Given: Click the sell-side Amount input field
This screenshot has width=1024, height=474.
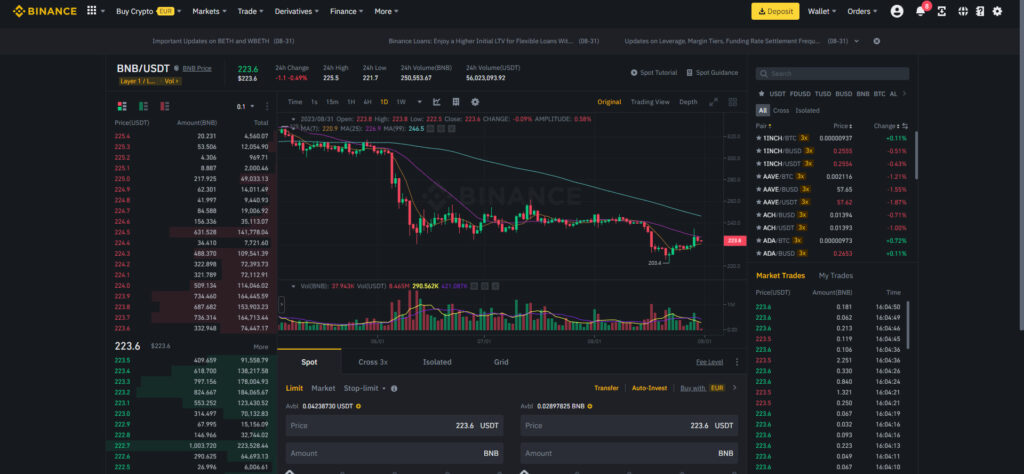Looking at the screenshot, I should (x=629, y=453).
